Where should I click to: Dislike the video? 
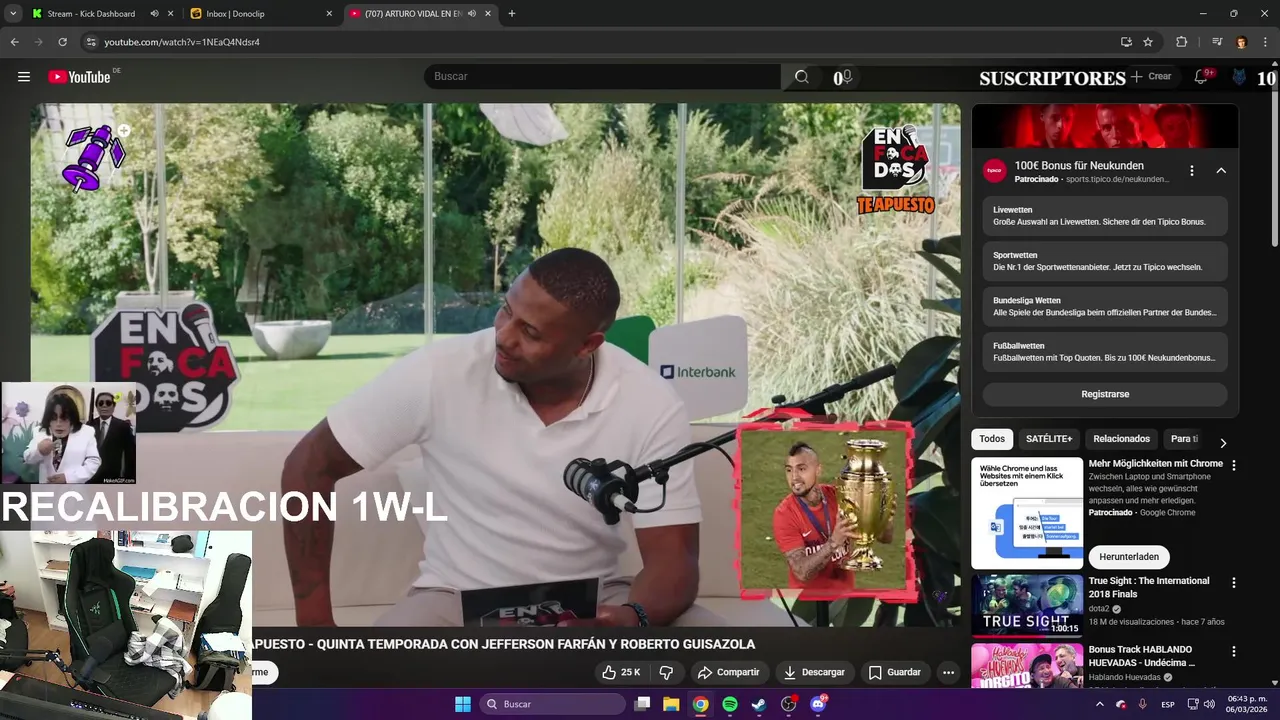click(x=666, y=672)
